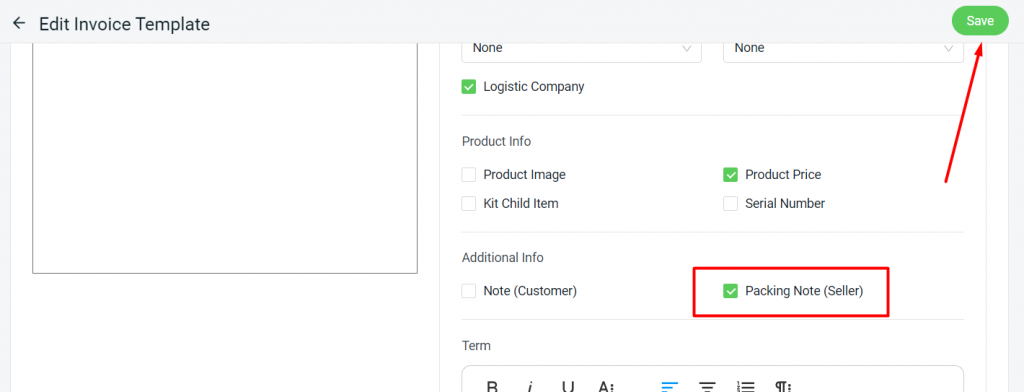Apply italic formatting in Term editor
The width and height of the screenshot is (1024, 392).
pyautogui.click(x=530, y=386)
